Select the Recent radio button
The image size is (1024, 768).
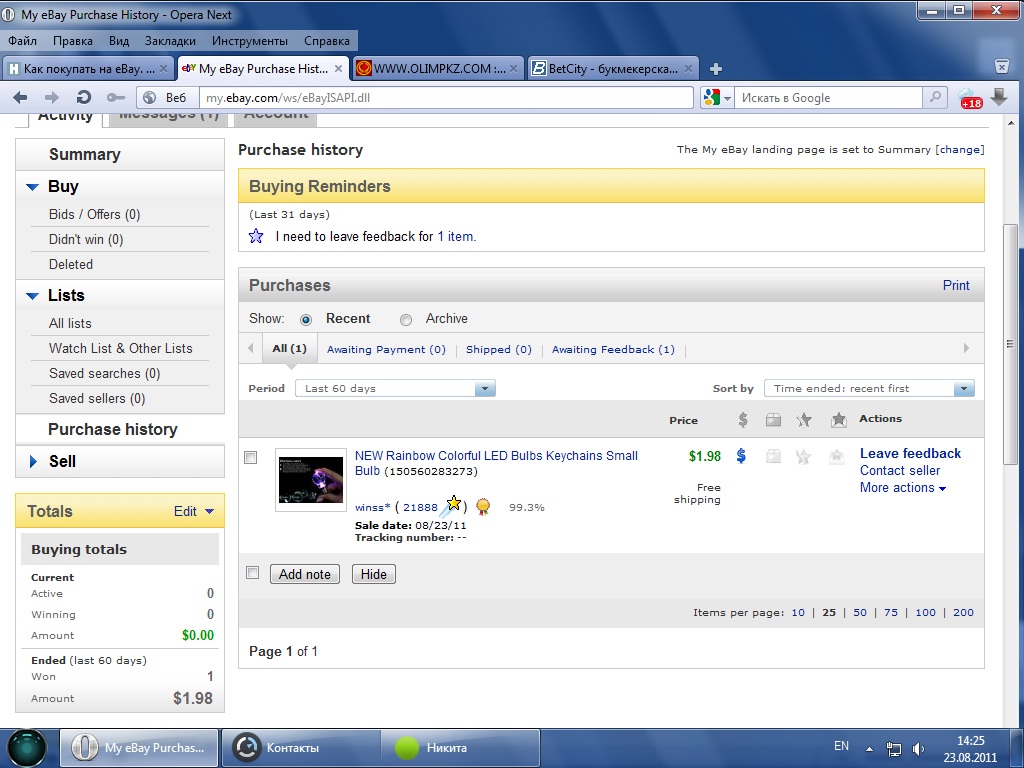tap(306, 320)
